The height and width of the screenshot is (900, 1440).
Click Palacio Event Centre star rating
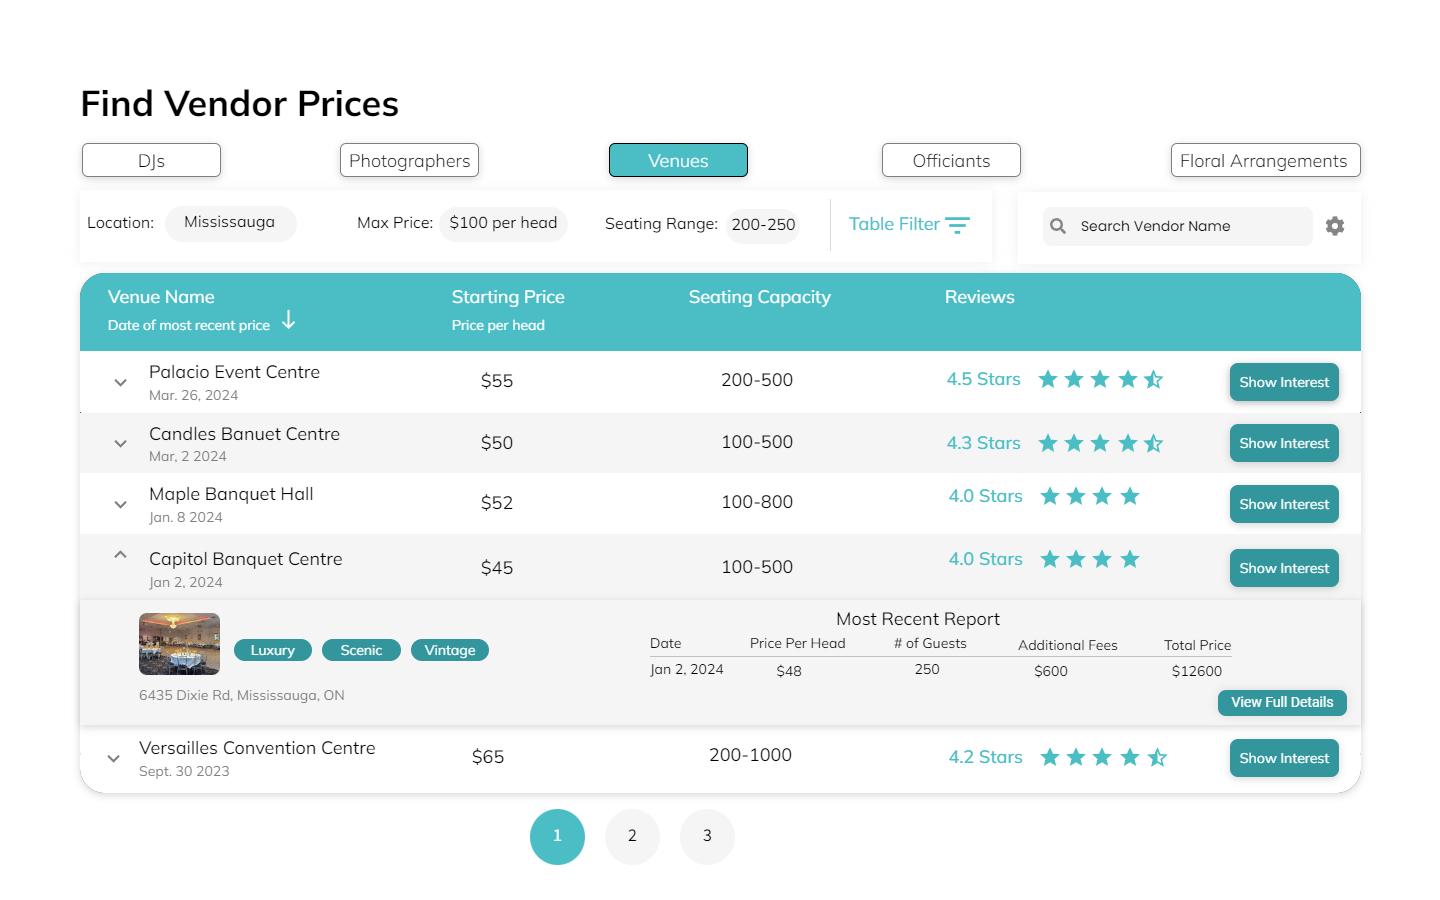pos(1100,379)
